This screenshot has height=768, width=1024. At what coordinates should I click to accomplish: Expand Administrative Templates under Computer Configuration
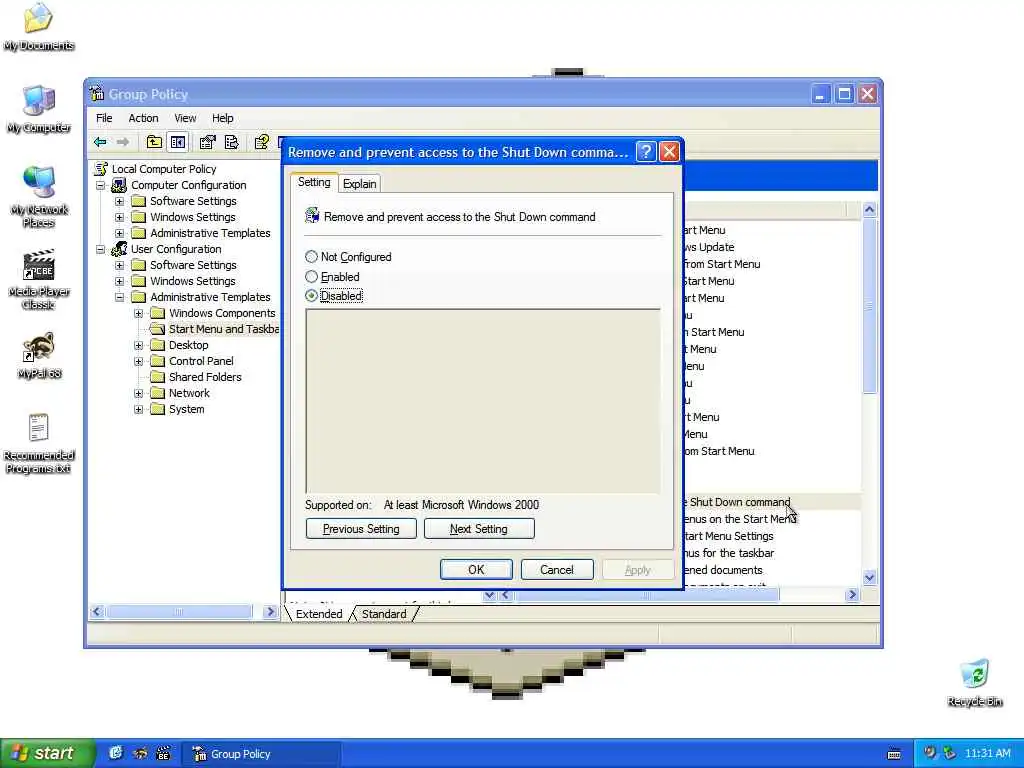coord(120,233)
